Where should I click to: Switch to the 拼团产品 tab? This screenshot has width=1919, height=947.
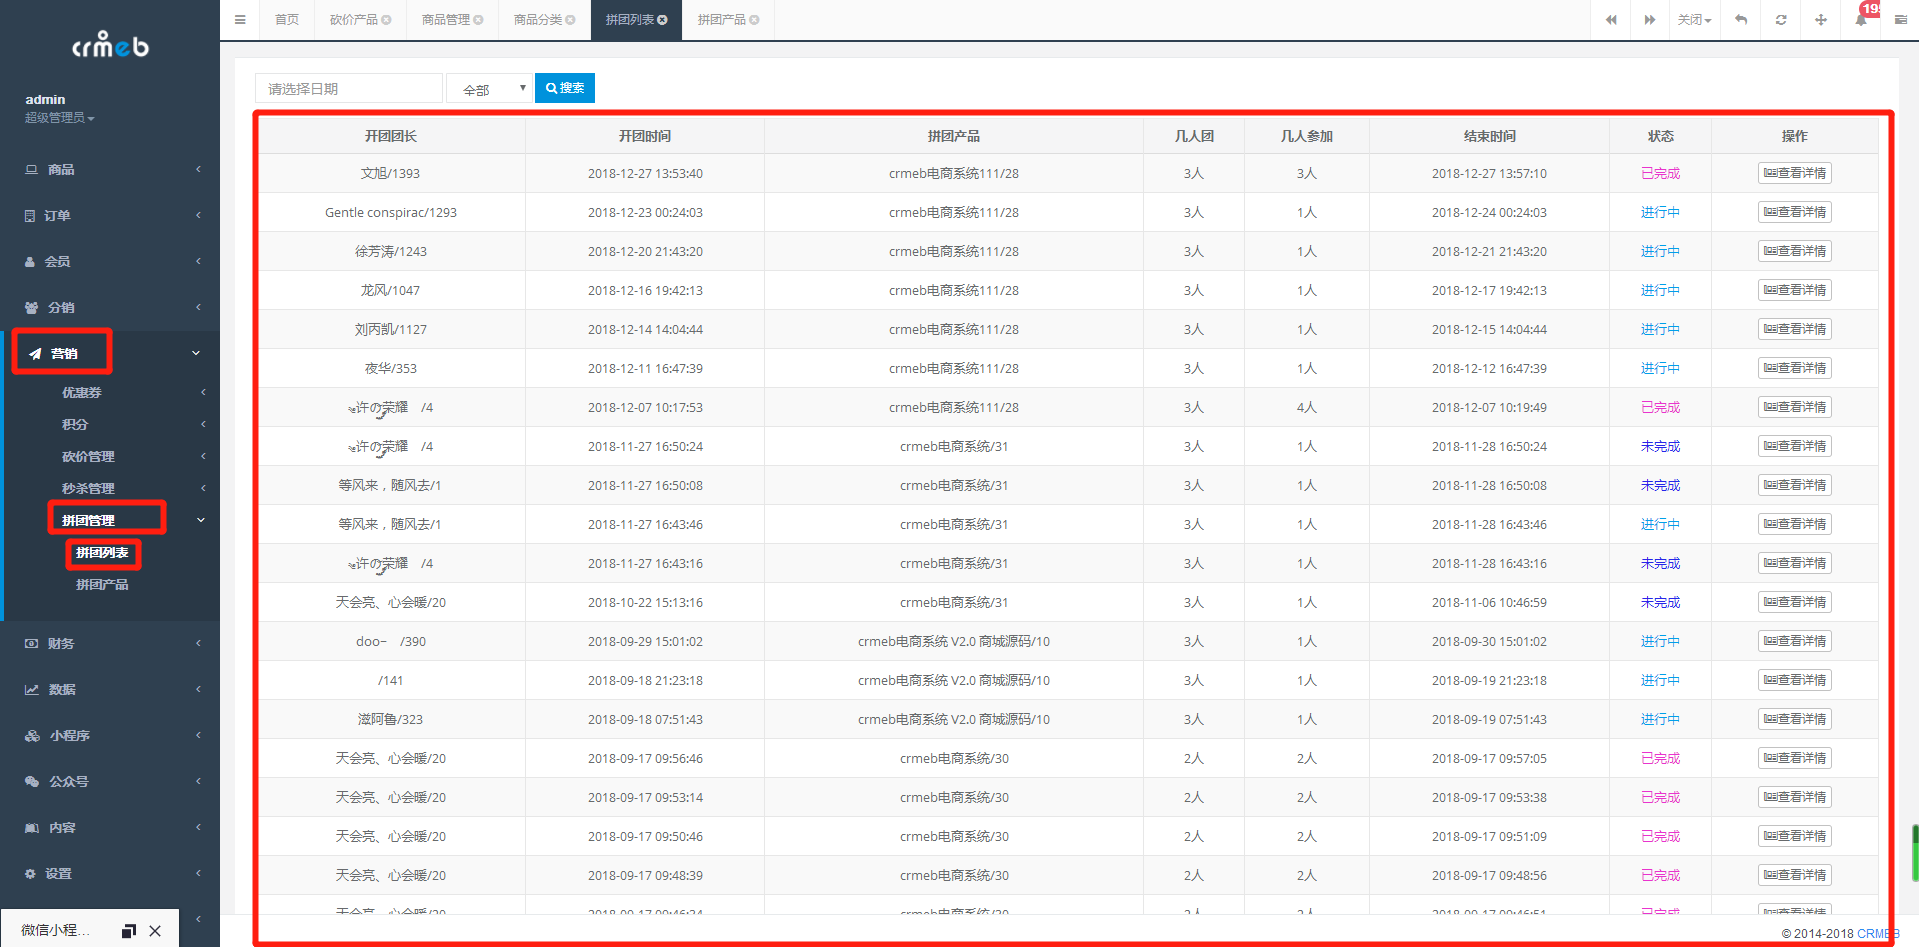tap(722, 20)
